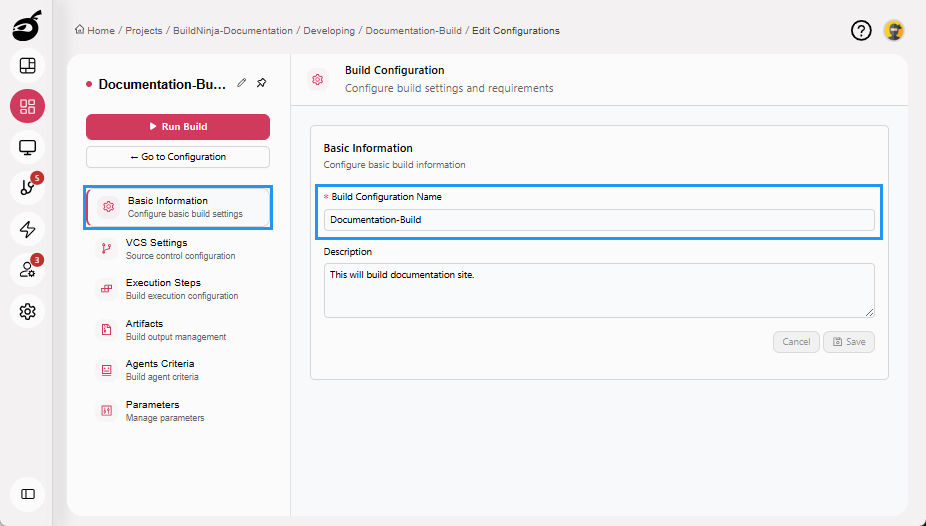Click the Artifacts file icon
Screen dimensions: 926x526
[106, 329]
